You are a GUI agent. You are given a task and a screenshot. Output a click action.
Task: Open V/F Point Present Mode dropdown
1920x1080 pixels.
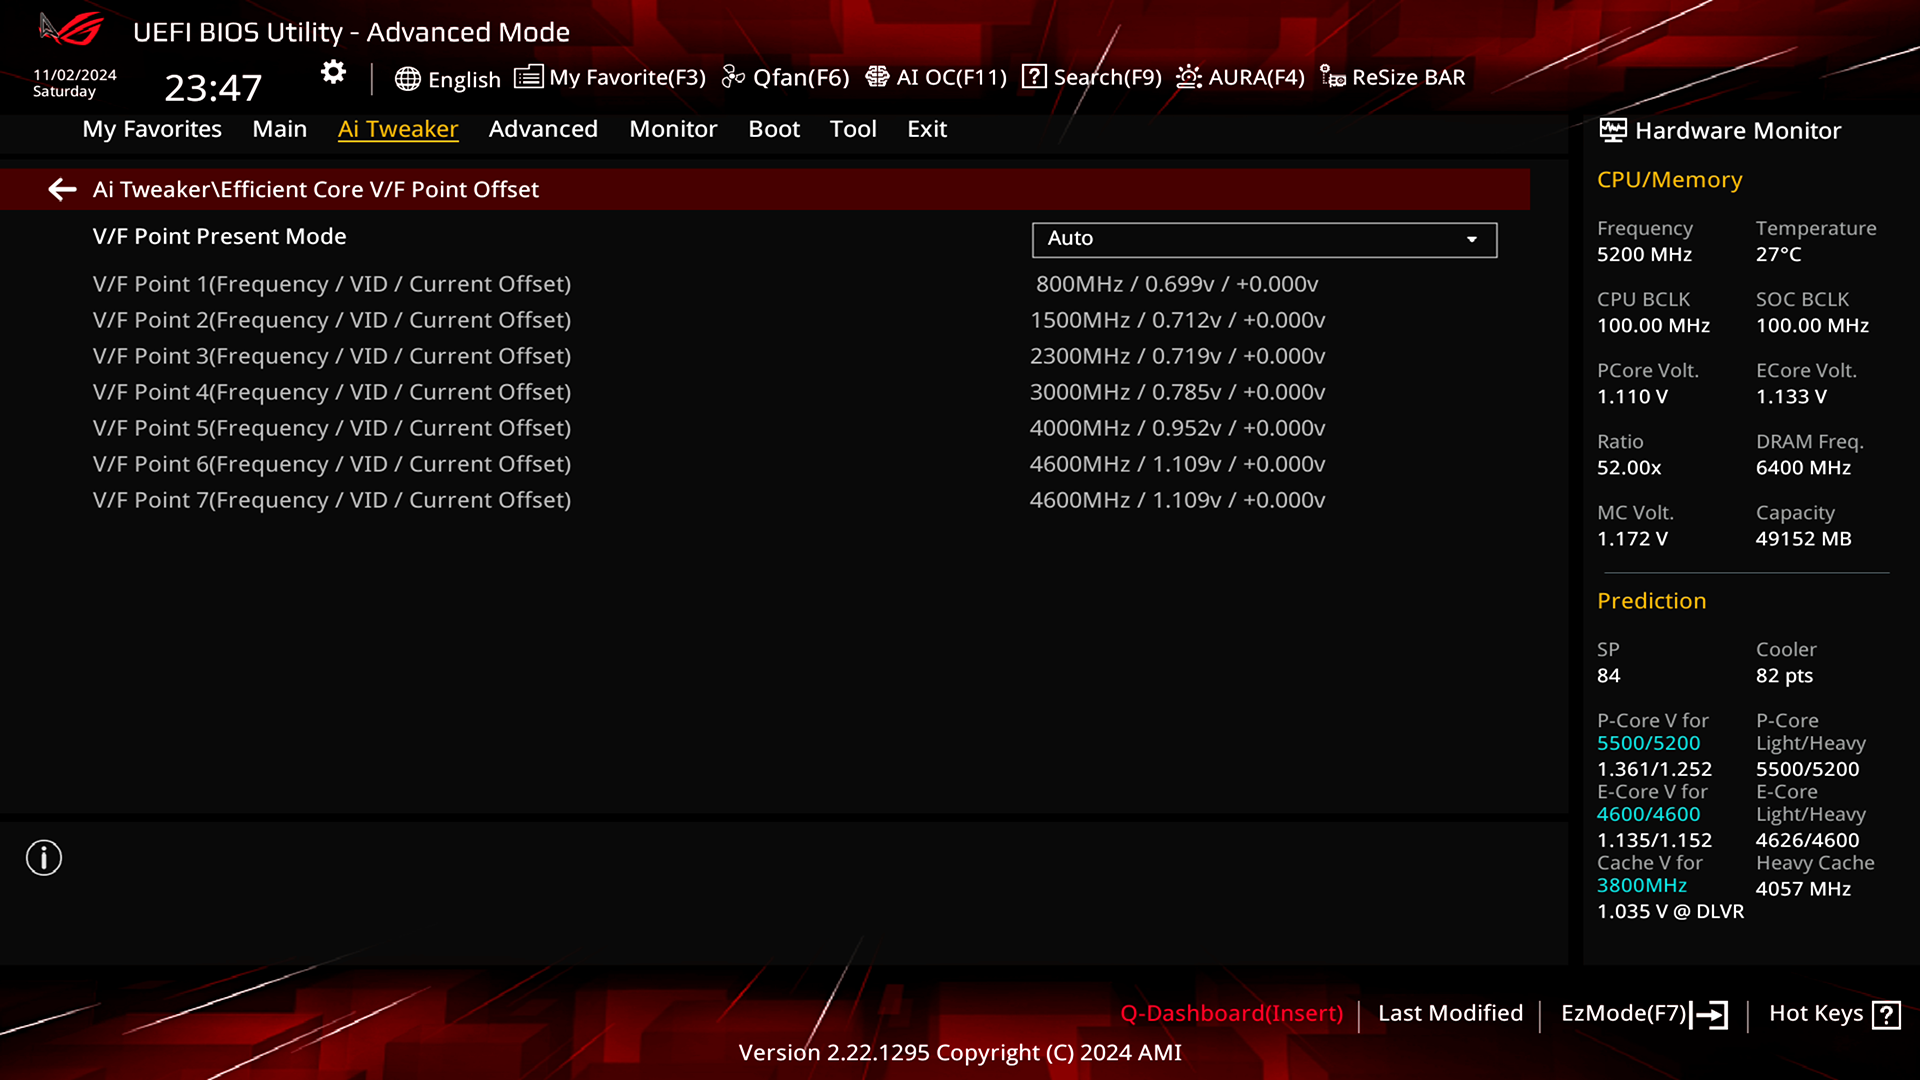[1263, 239]
